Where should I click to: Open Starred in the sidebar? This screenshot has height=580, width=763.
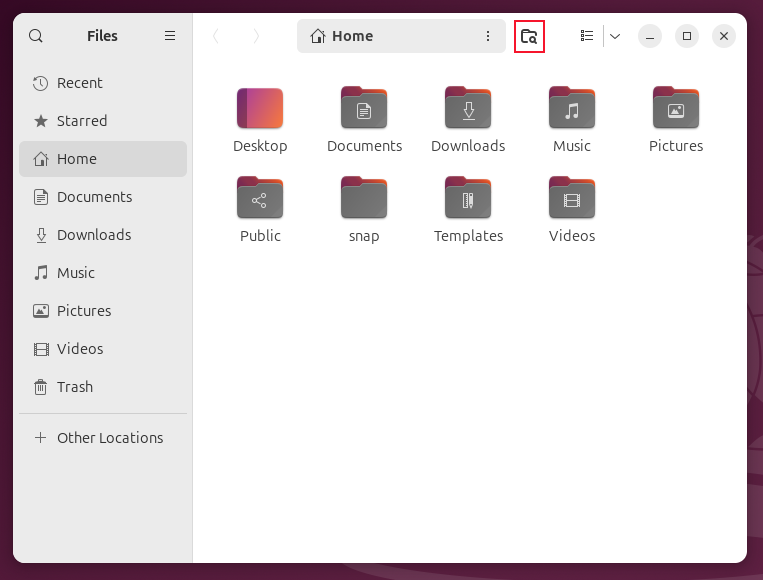click(x=103, y=121)
